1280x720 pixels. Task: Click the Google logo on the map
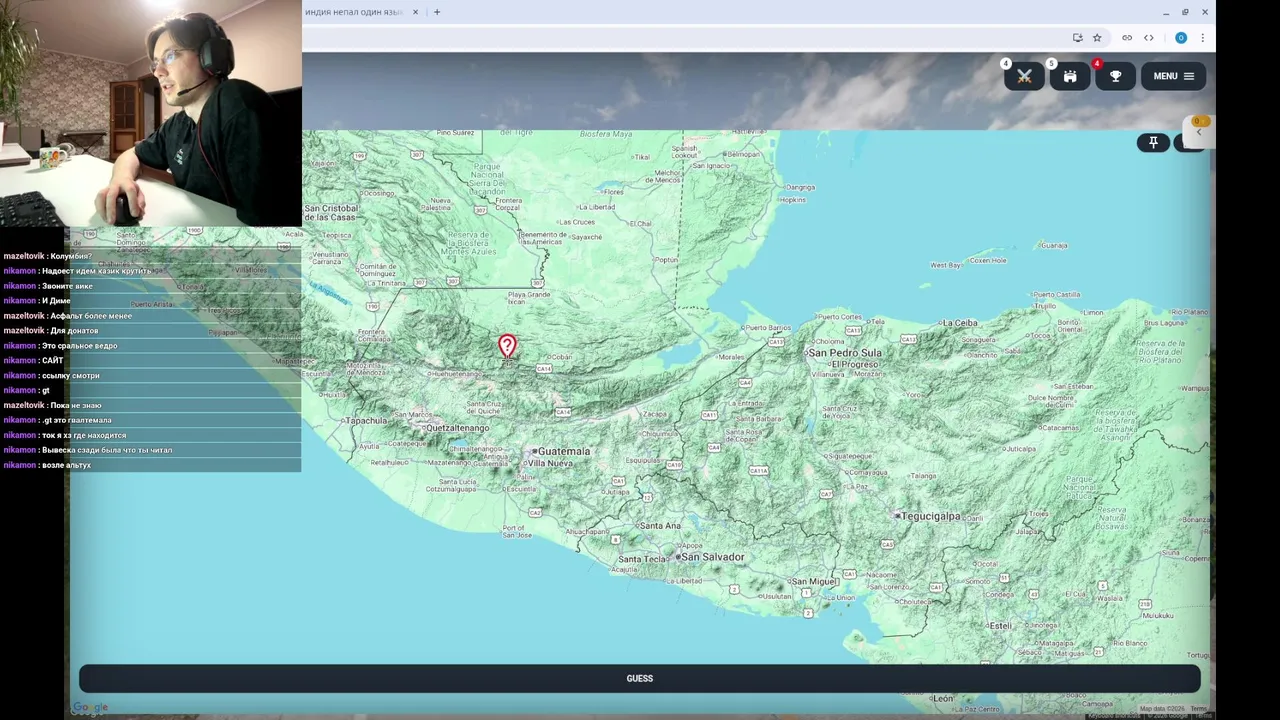90,708
